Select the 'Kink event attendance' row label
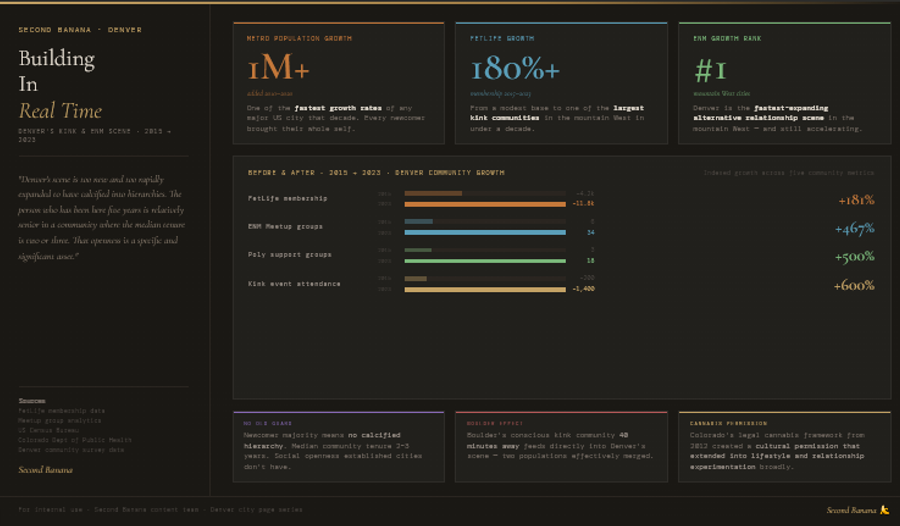 tap(294, 284)
